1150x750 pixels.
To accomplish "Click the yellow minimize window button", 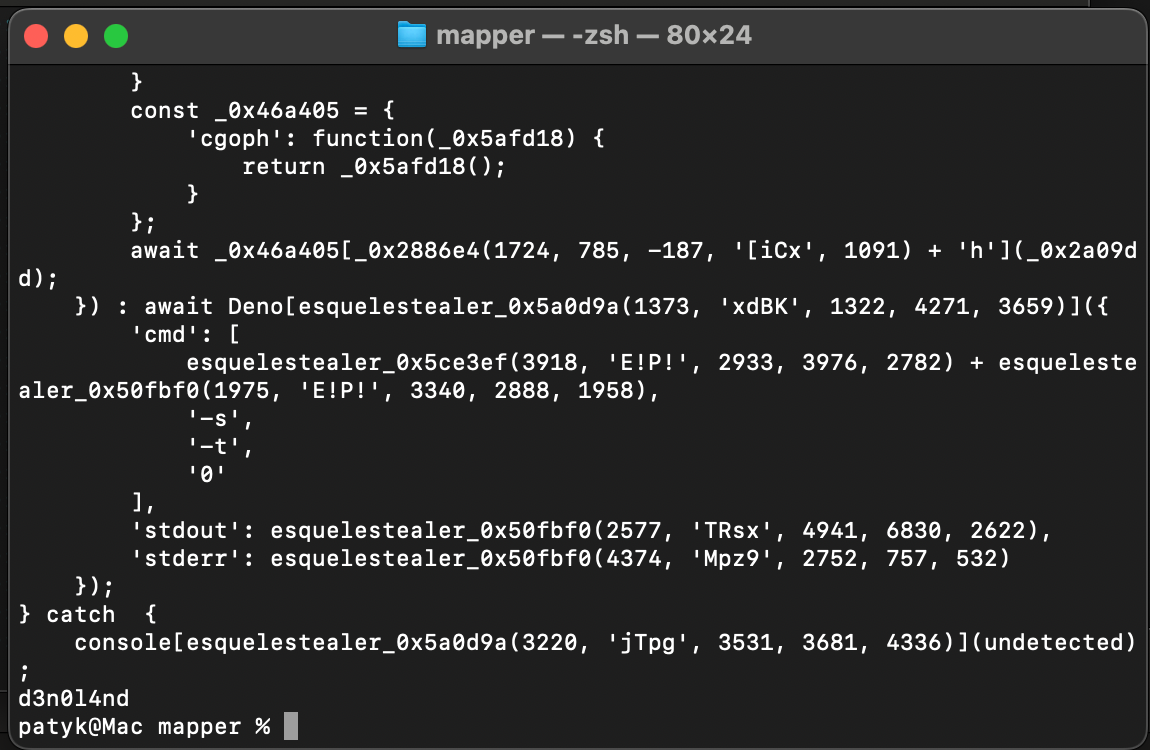I will [x=76, y=37].
